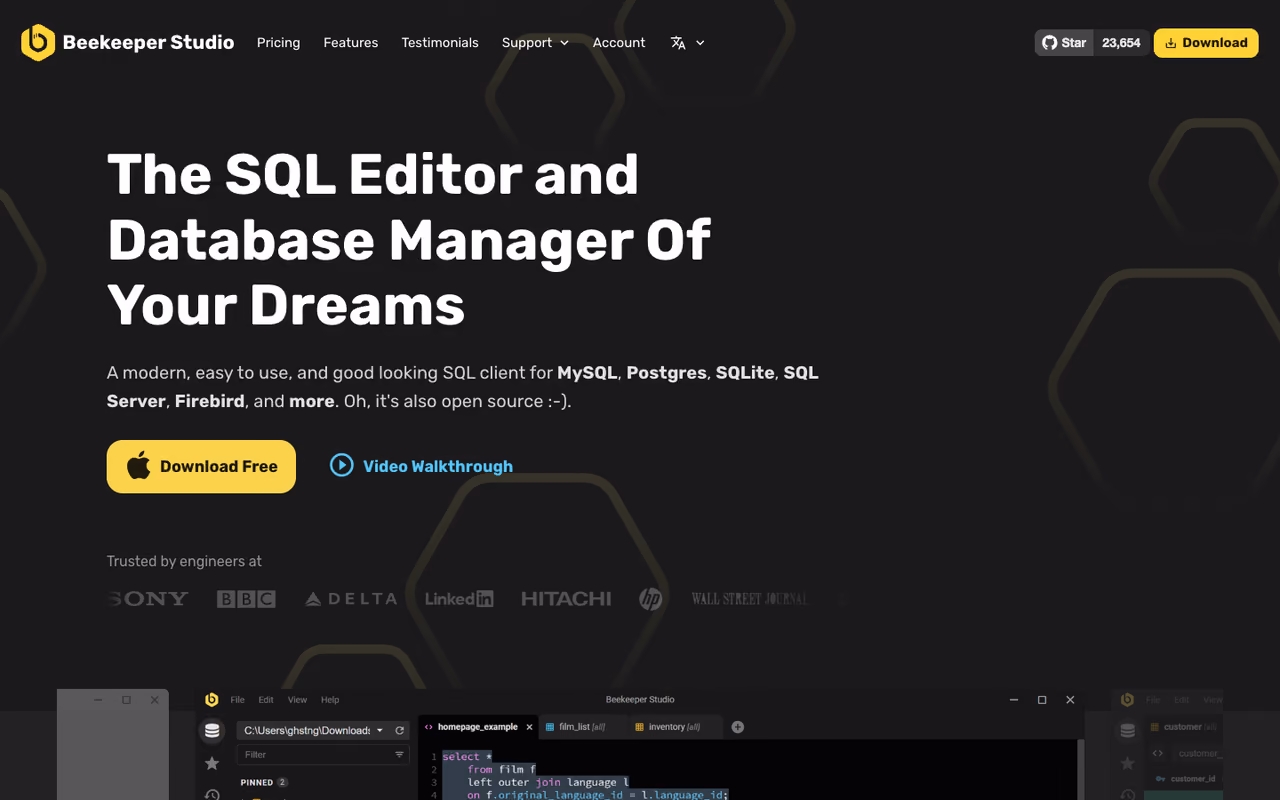Open the language translation selector
Screen dimensions: 1280x800
click(687, 43)
